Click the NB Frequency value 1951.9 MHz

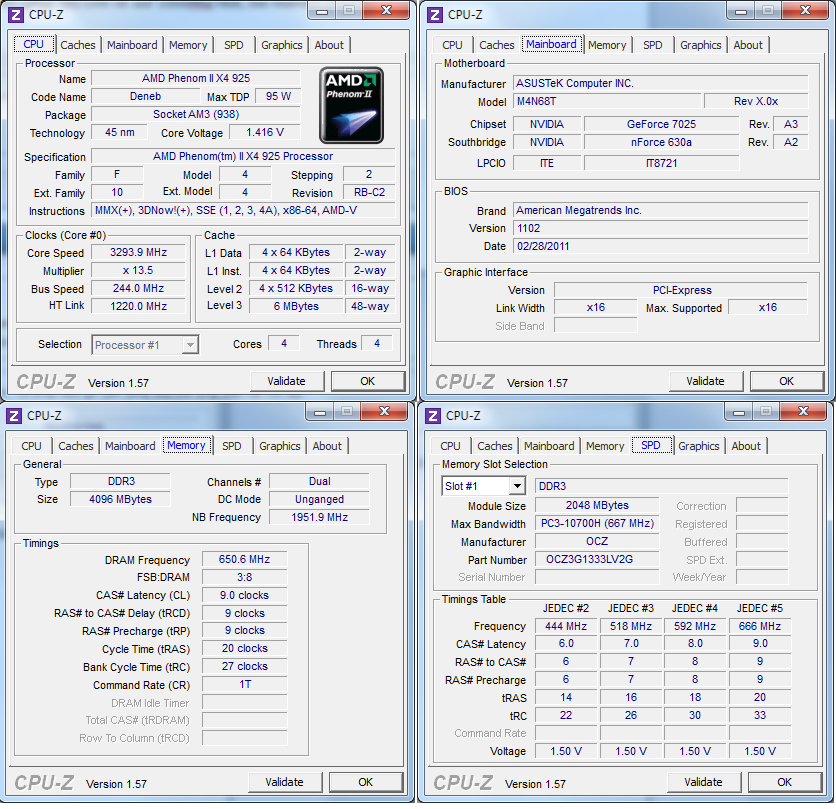point(319,517)
